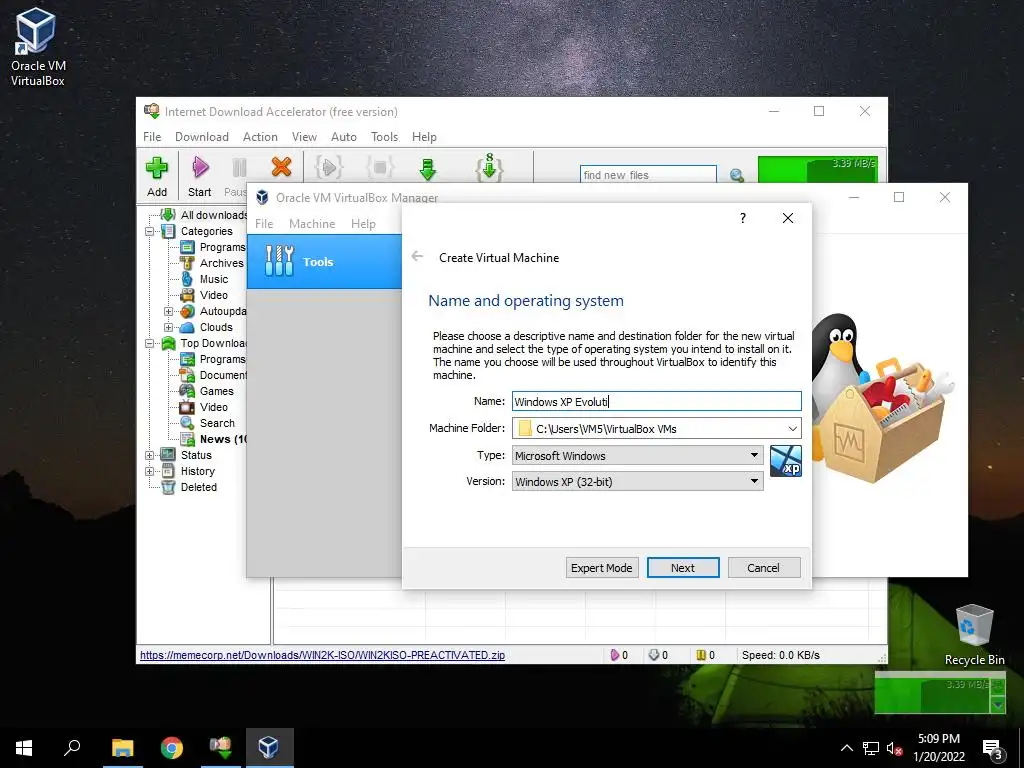Click the magnifier search icon beside find field
The width and height of the screenshot is (1024, 768).
click(x=737, y=175)
